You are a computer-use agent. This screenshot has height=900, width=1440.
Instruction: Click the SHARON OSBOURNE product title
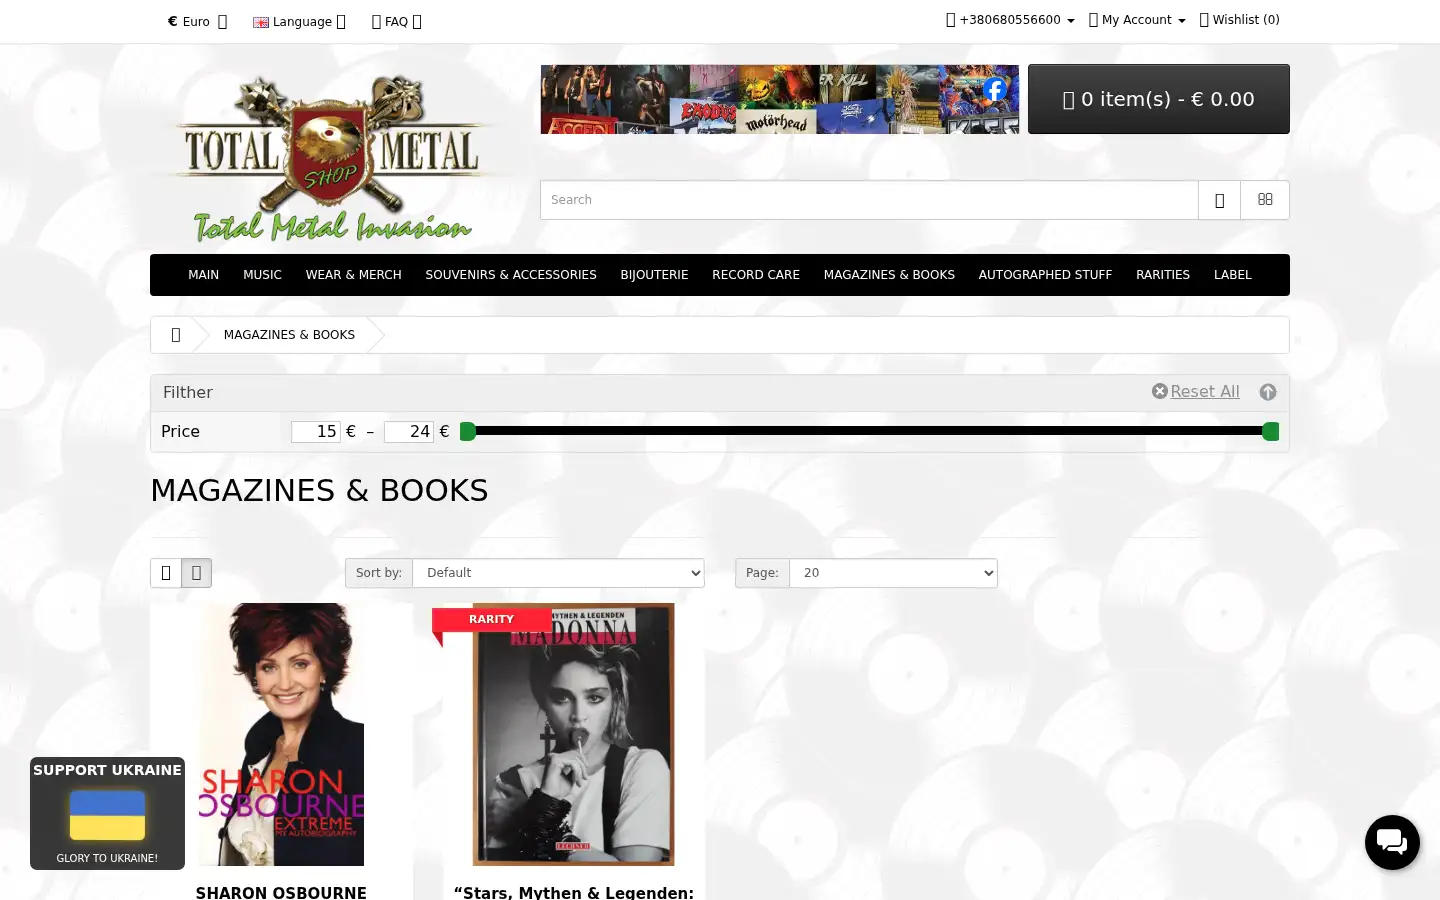point(281,892)
